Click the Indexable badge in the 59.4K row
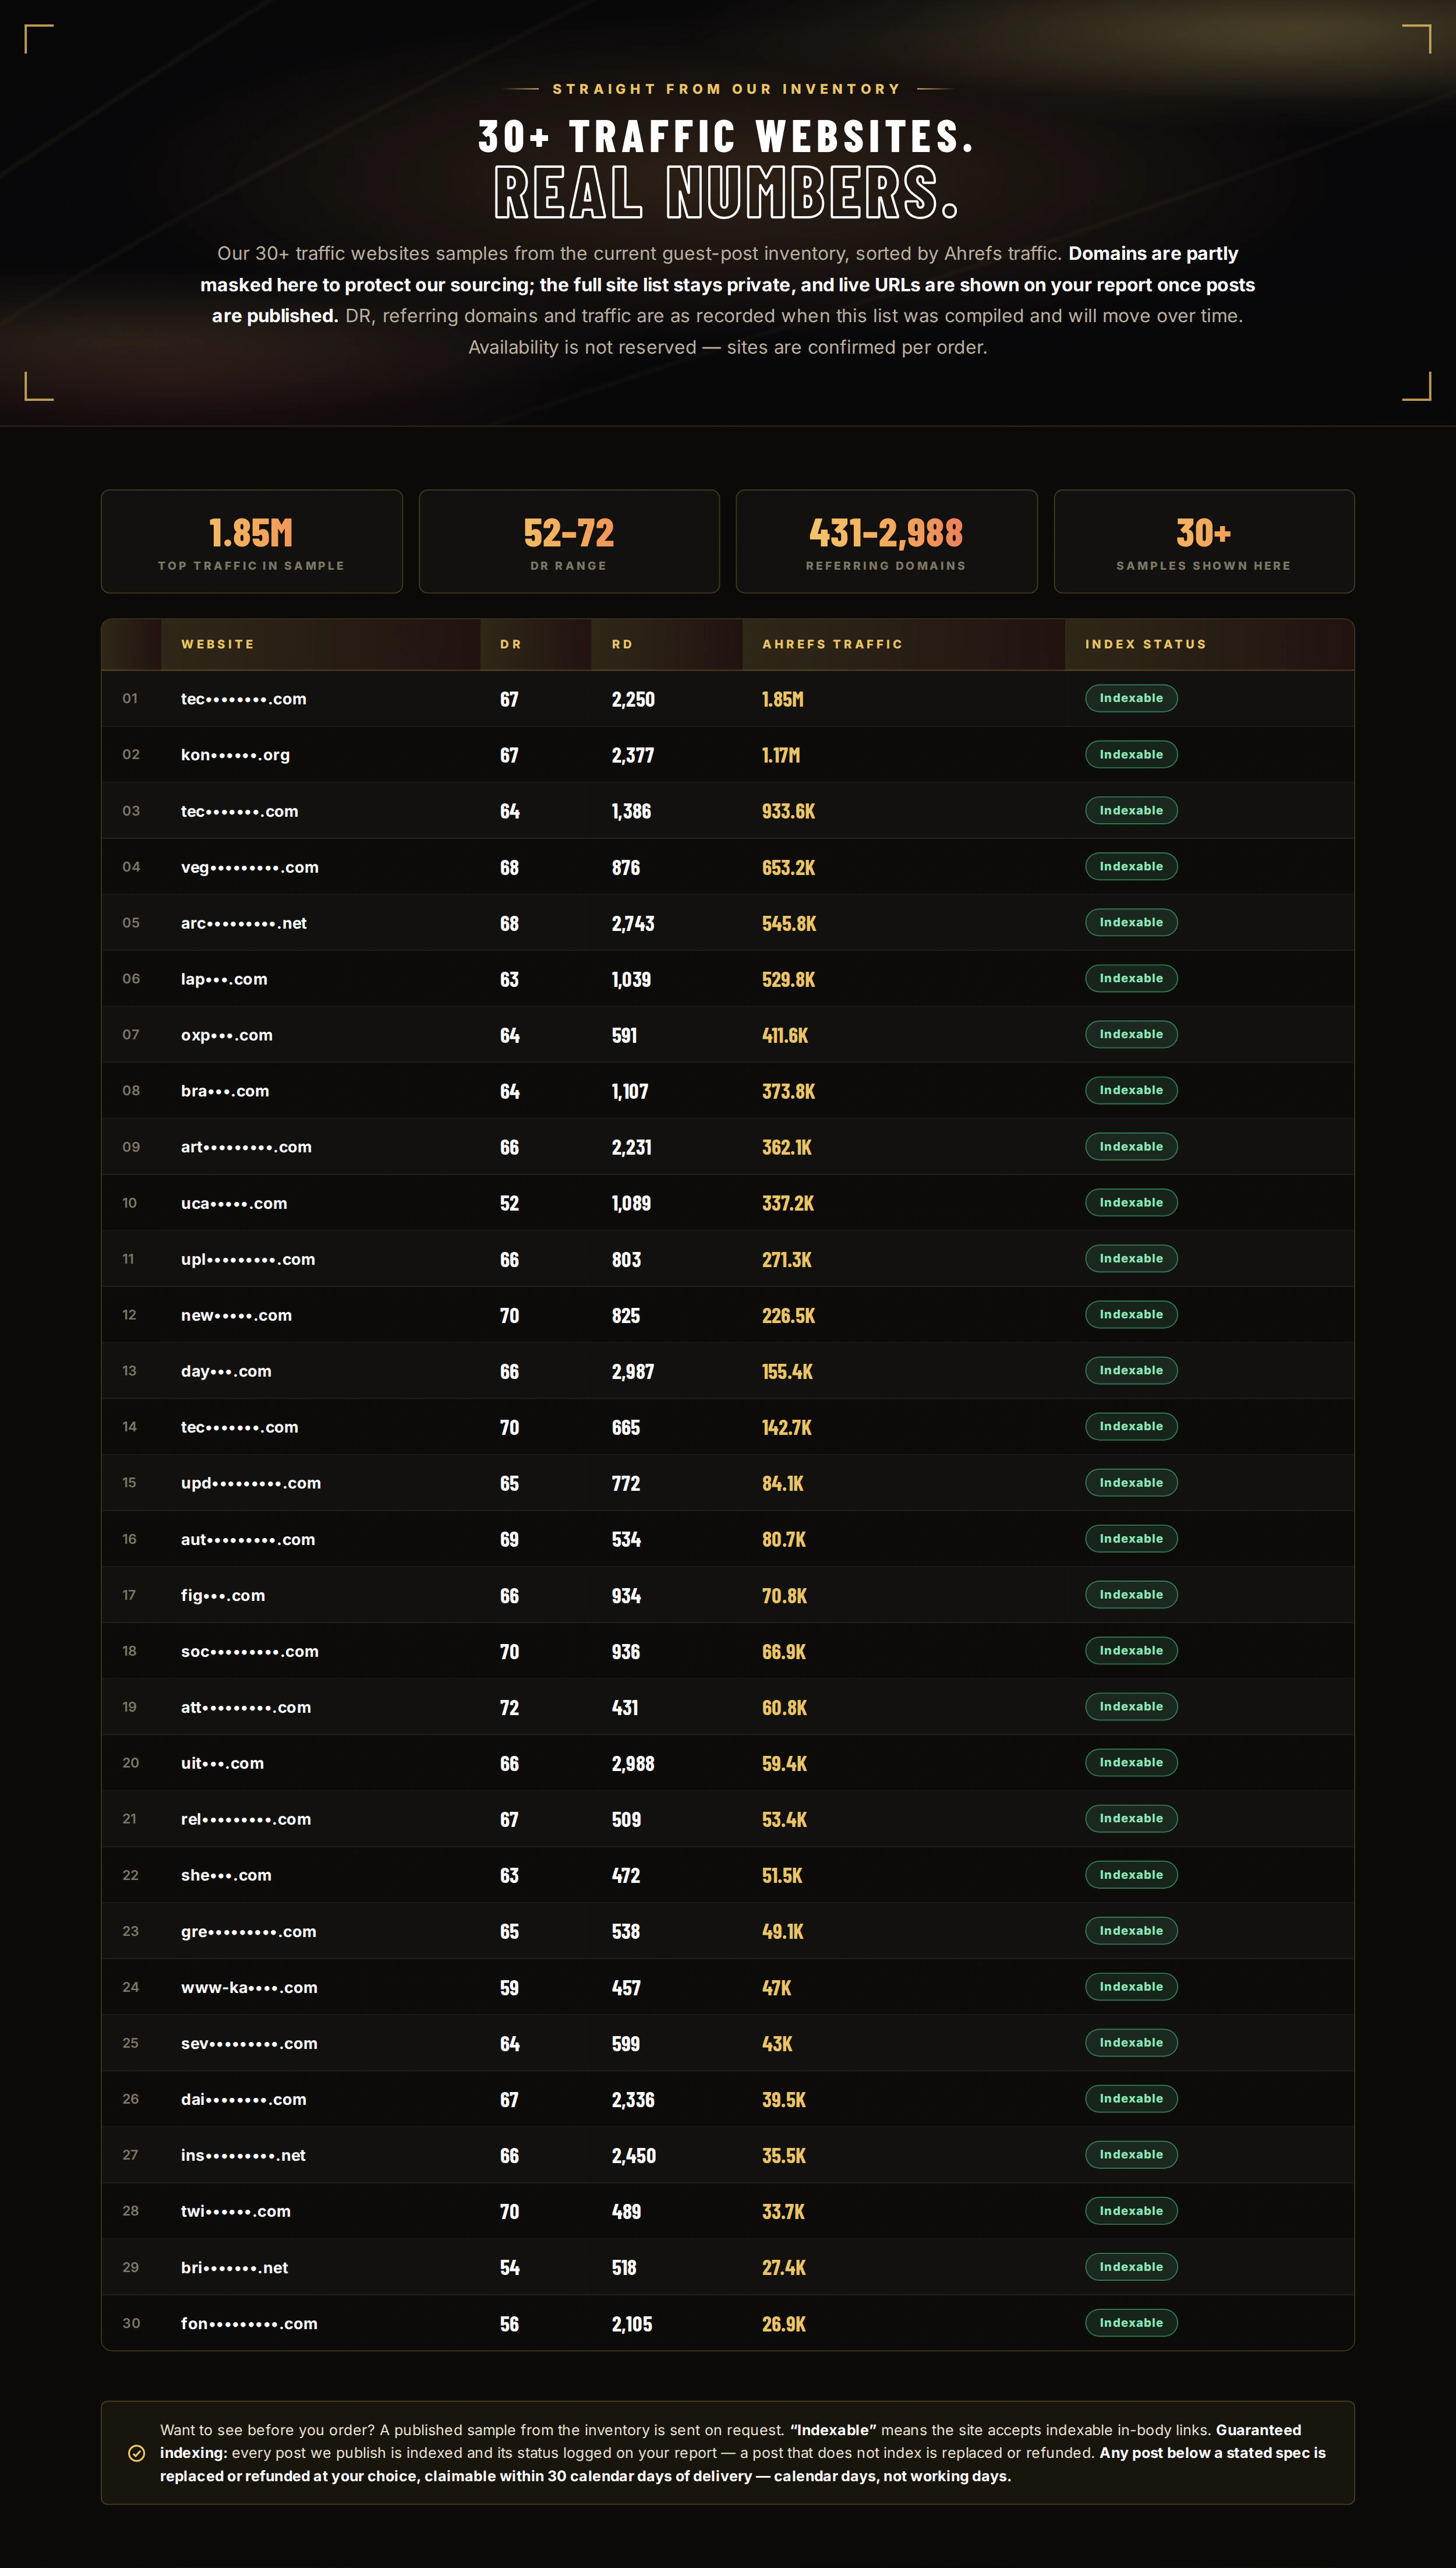Screen dimensions: 1456x2568 1131,1762
